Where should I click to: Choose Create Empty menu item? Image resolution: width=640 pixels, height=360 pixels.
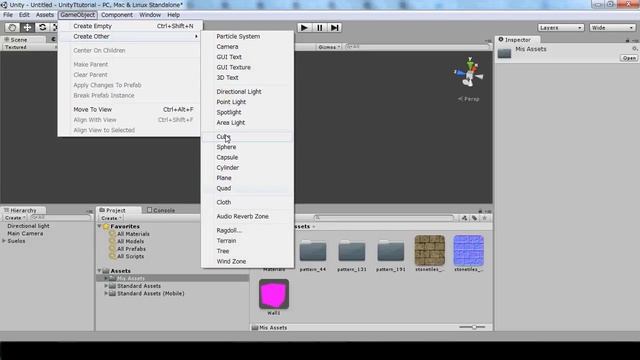tap(130, 26)
